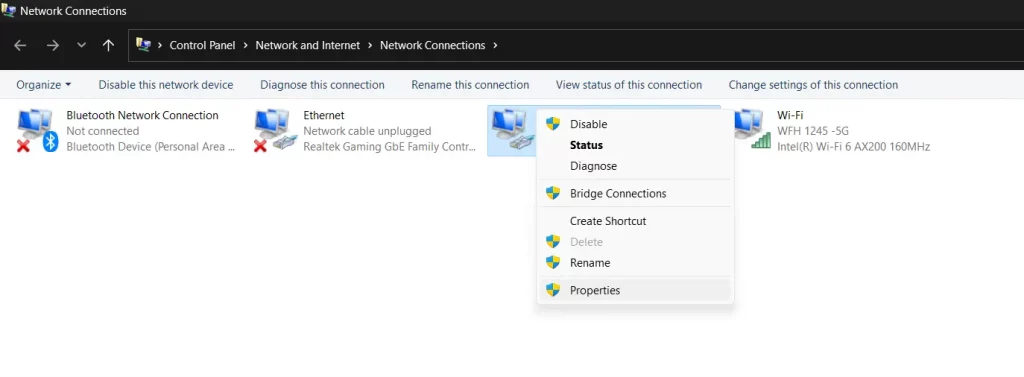Click the Wi-Fi connection name

click(x=790, y=115)
